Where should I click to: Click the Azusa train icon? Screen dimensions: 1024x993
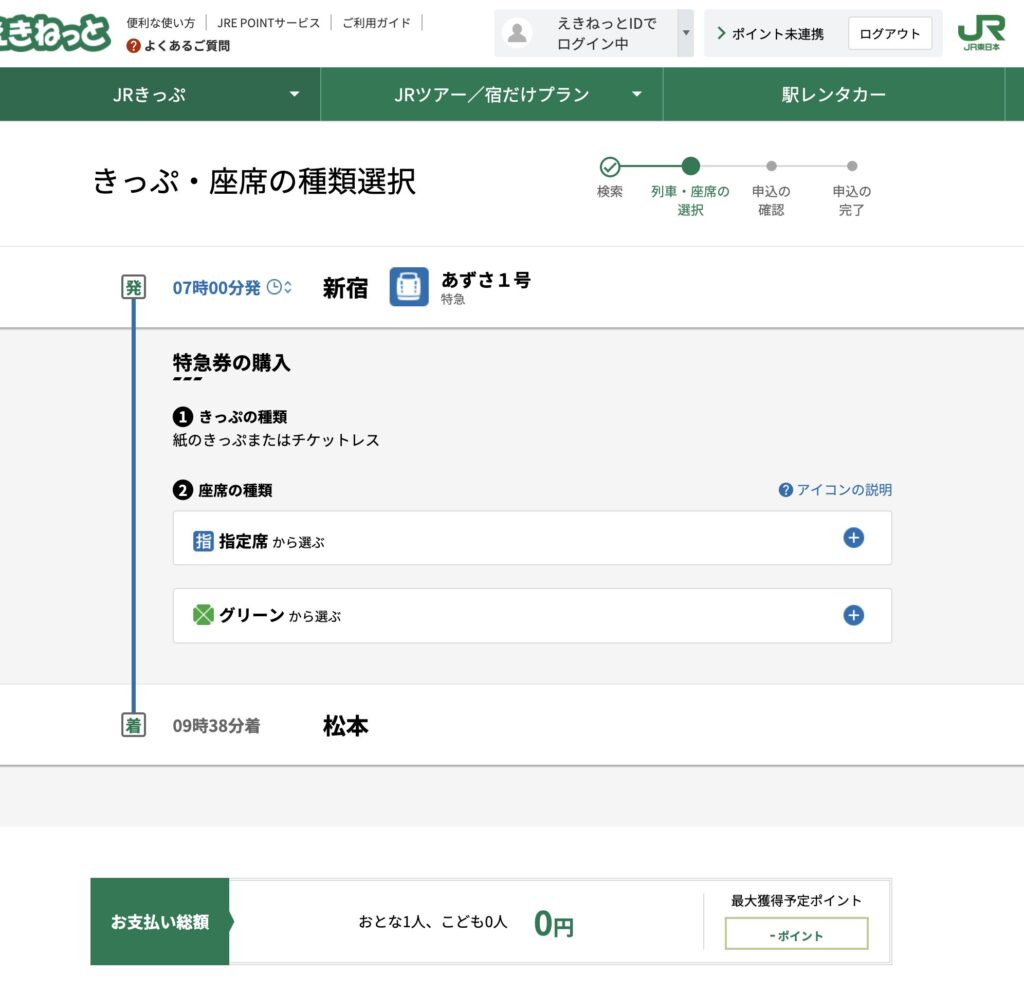coord(409,287)
